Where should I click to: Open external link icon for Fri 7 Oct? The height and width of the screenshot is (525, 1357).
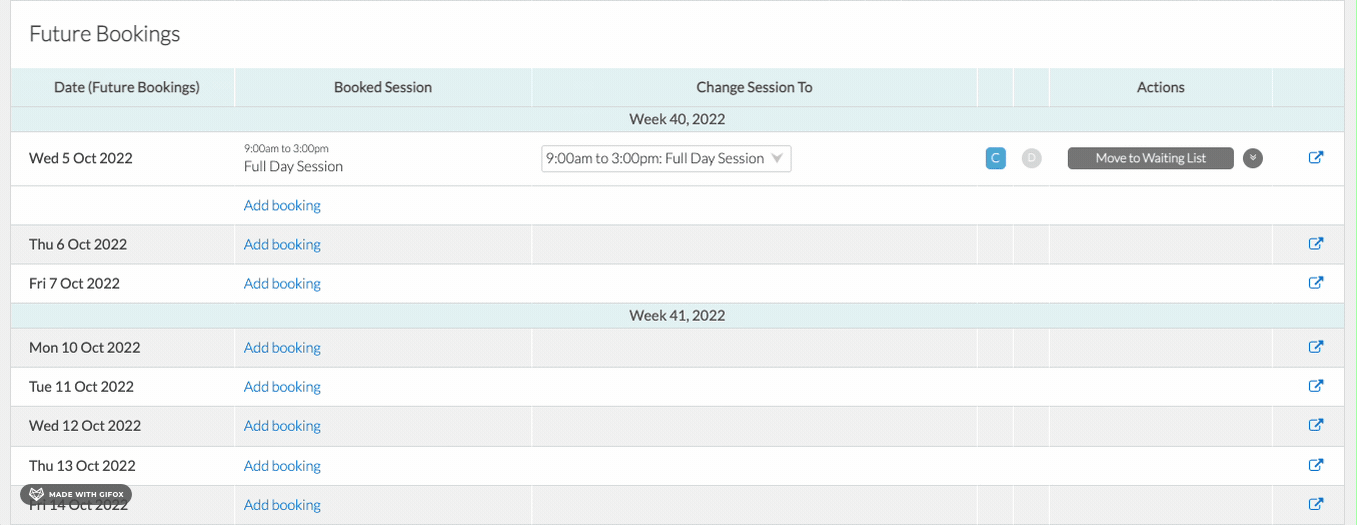click(x=1316, y=282)
